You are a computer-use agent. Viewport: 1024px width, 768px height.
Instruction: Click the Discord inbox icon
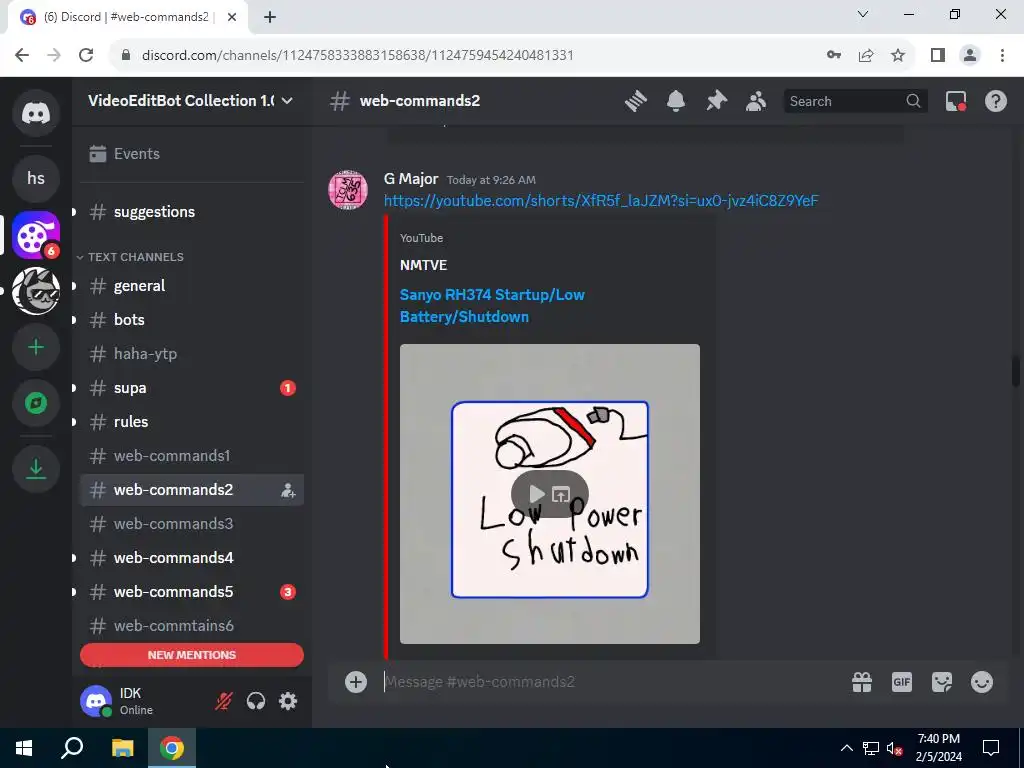tap(955, 101)
